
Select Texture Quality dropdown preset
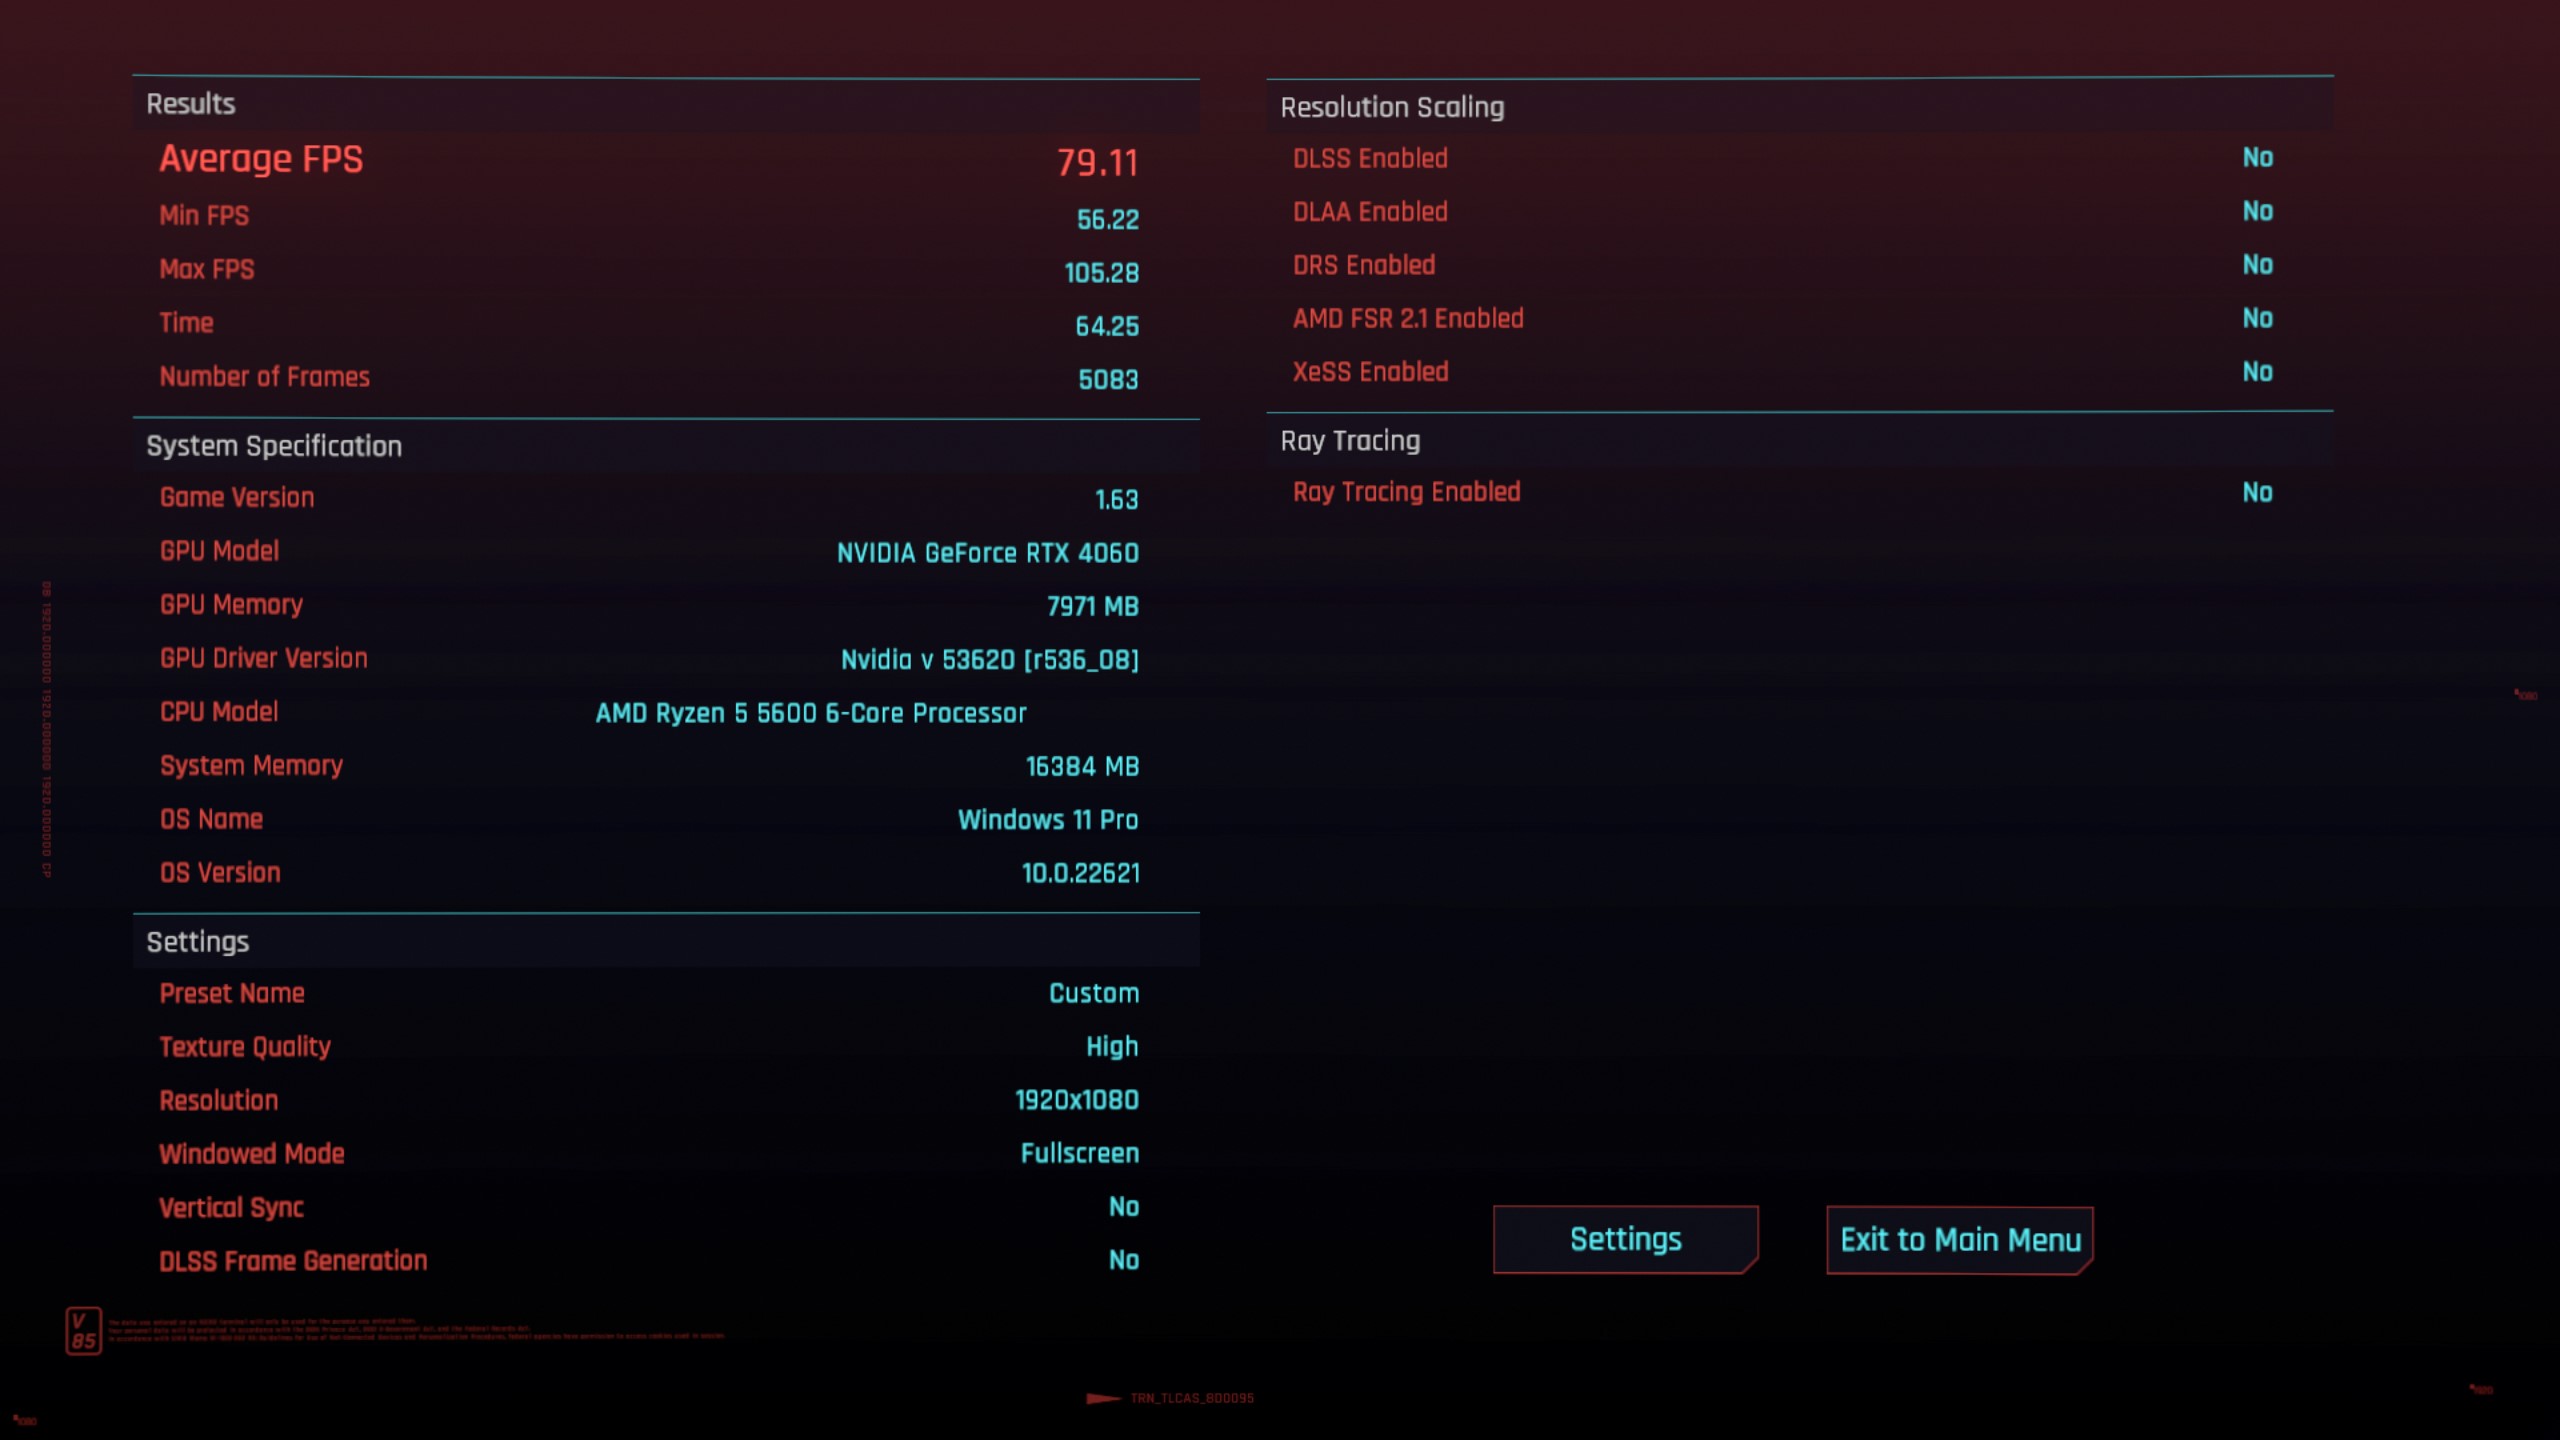point(1111,1046)
